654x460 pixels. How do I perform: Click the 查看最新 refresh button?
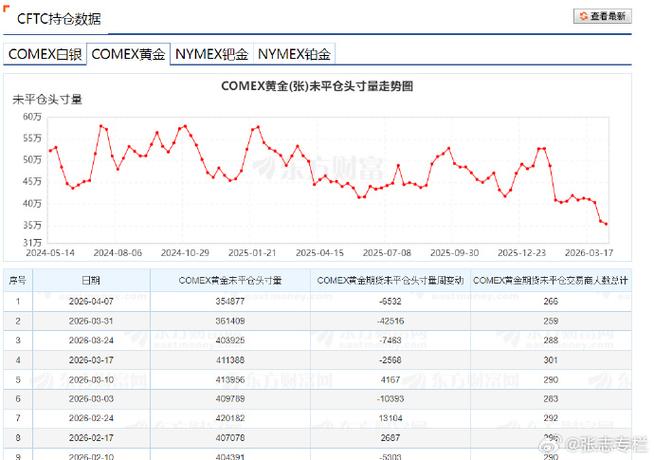click(602, 16)
